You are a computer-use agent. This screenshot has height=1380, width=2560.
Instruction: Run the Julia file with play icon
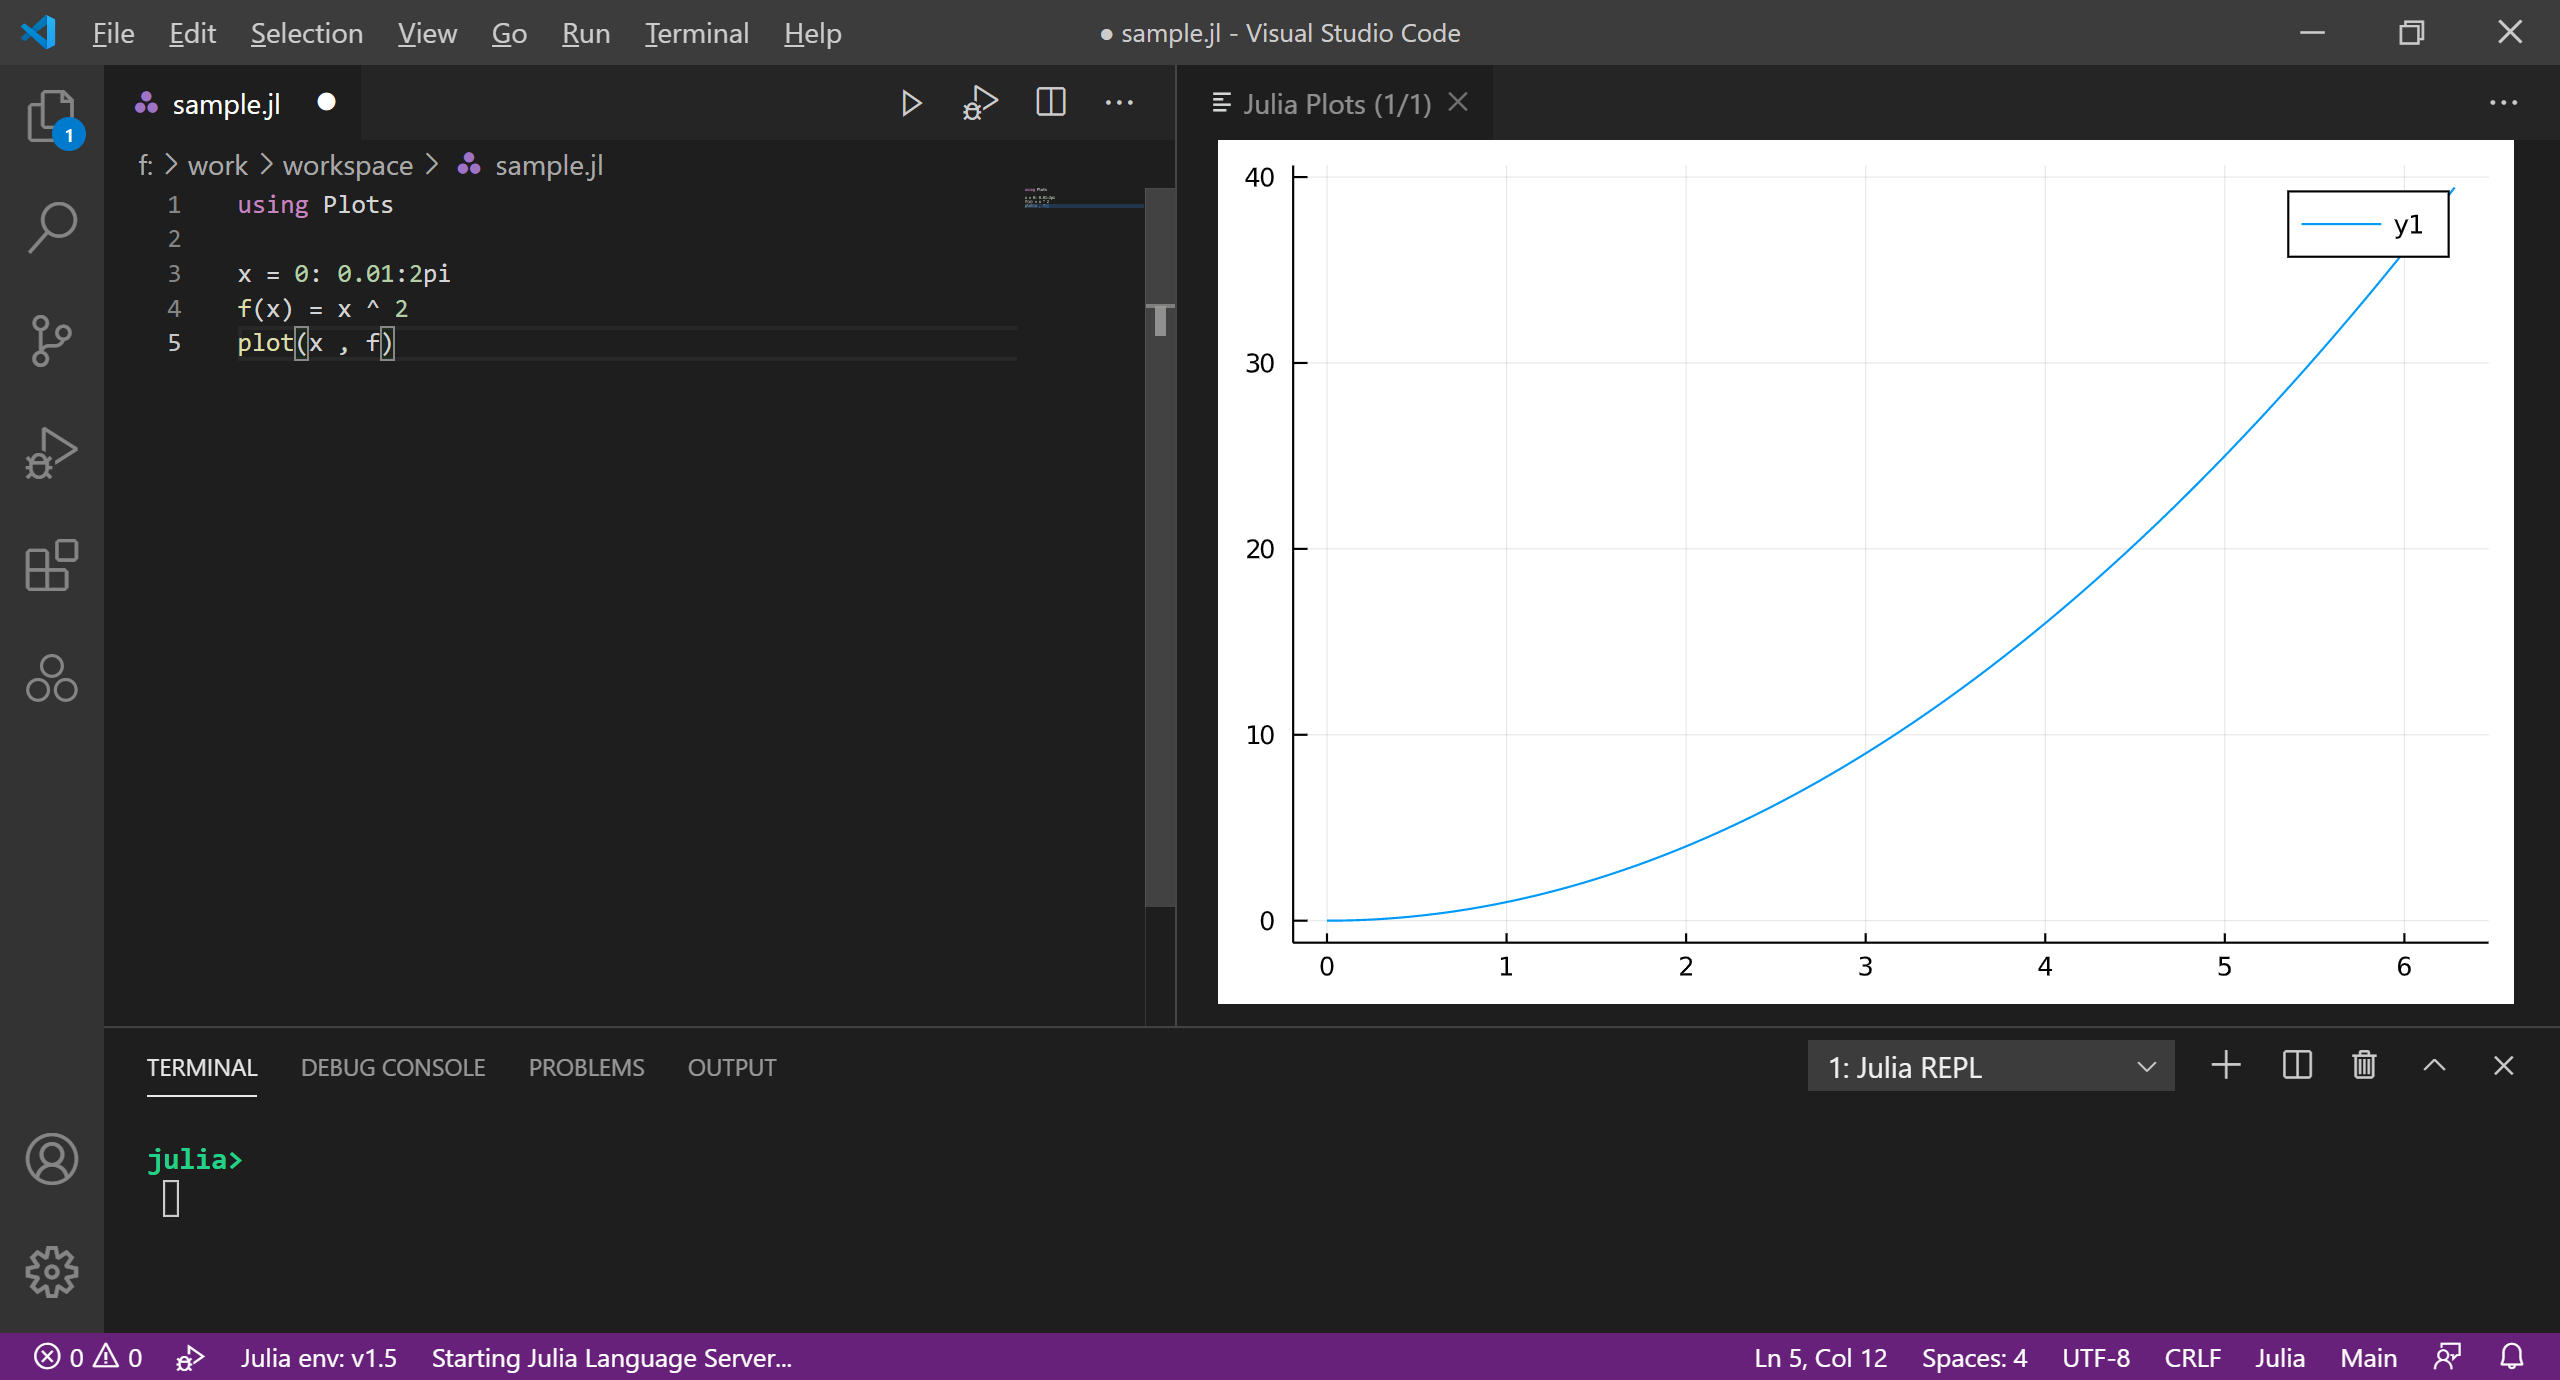[x=910, y=103]
